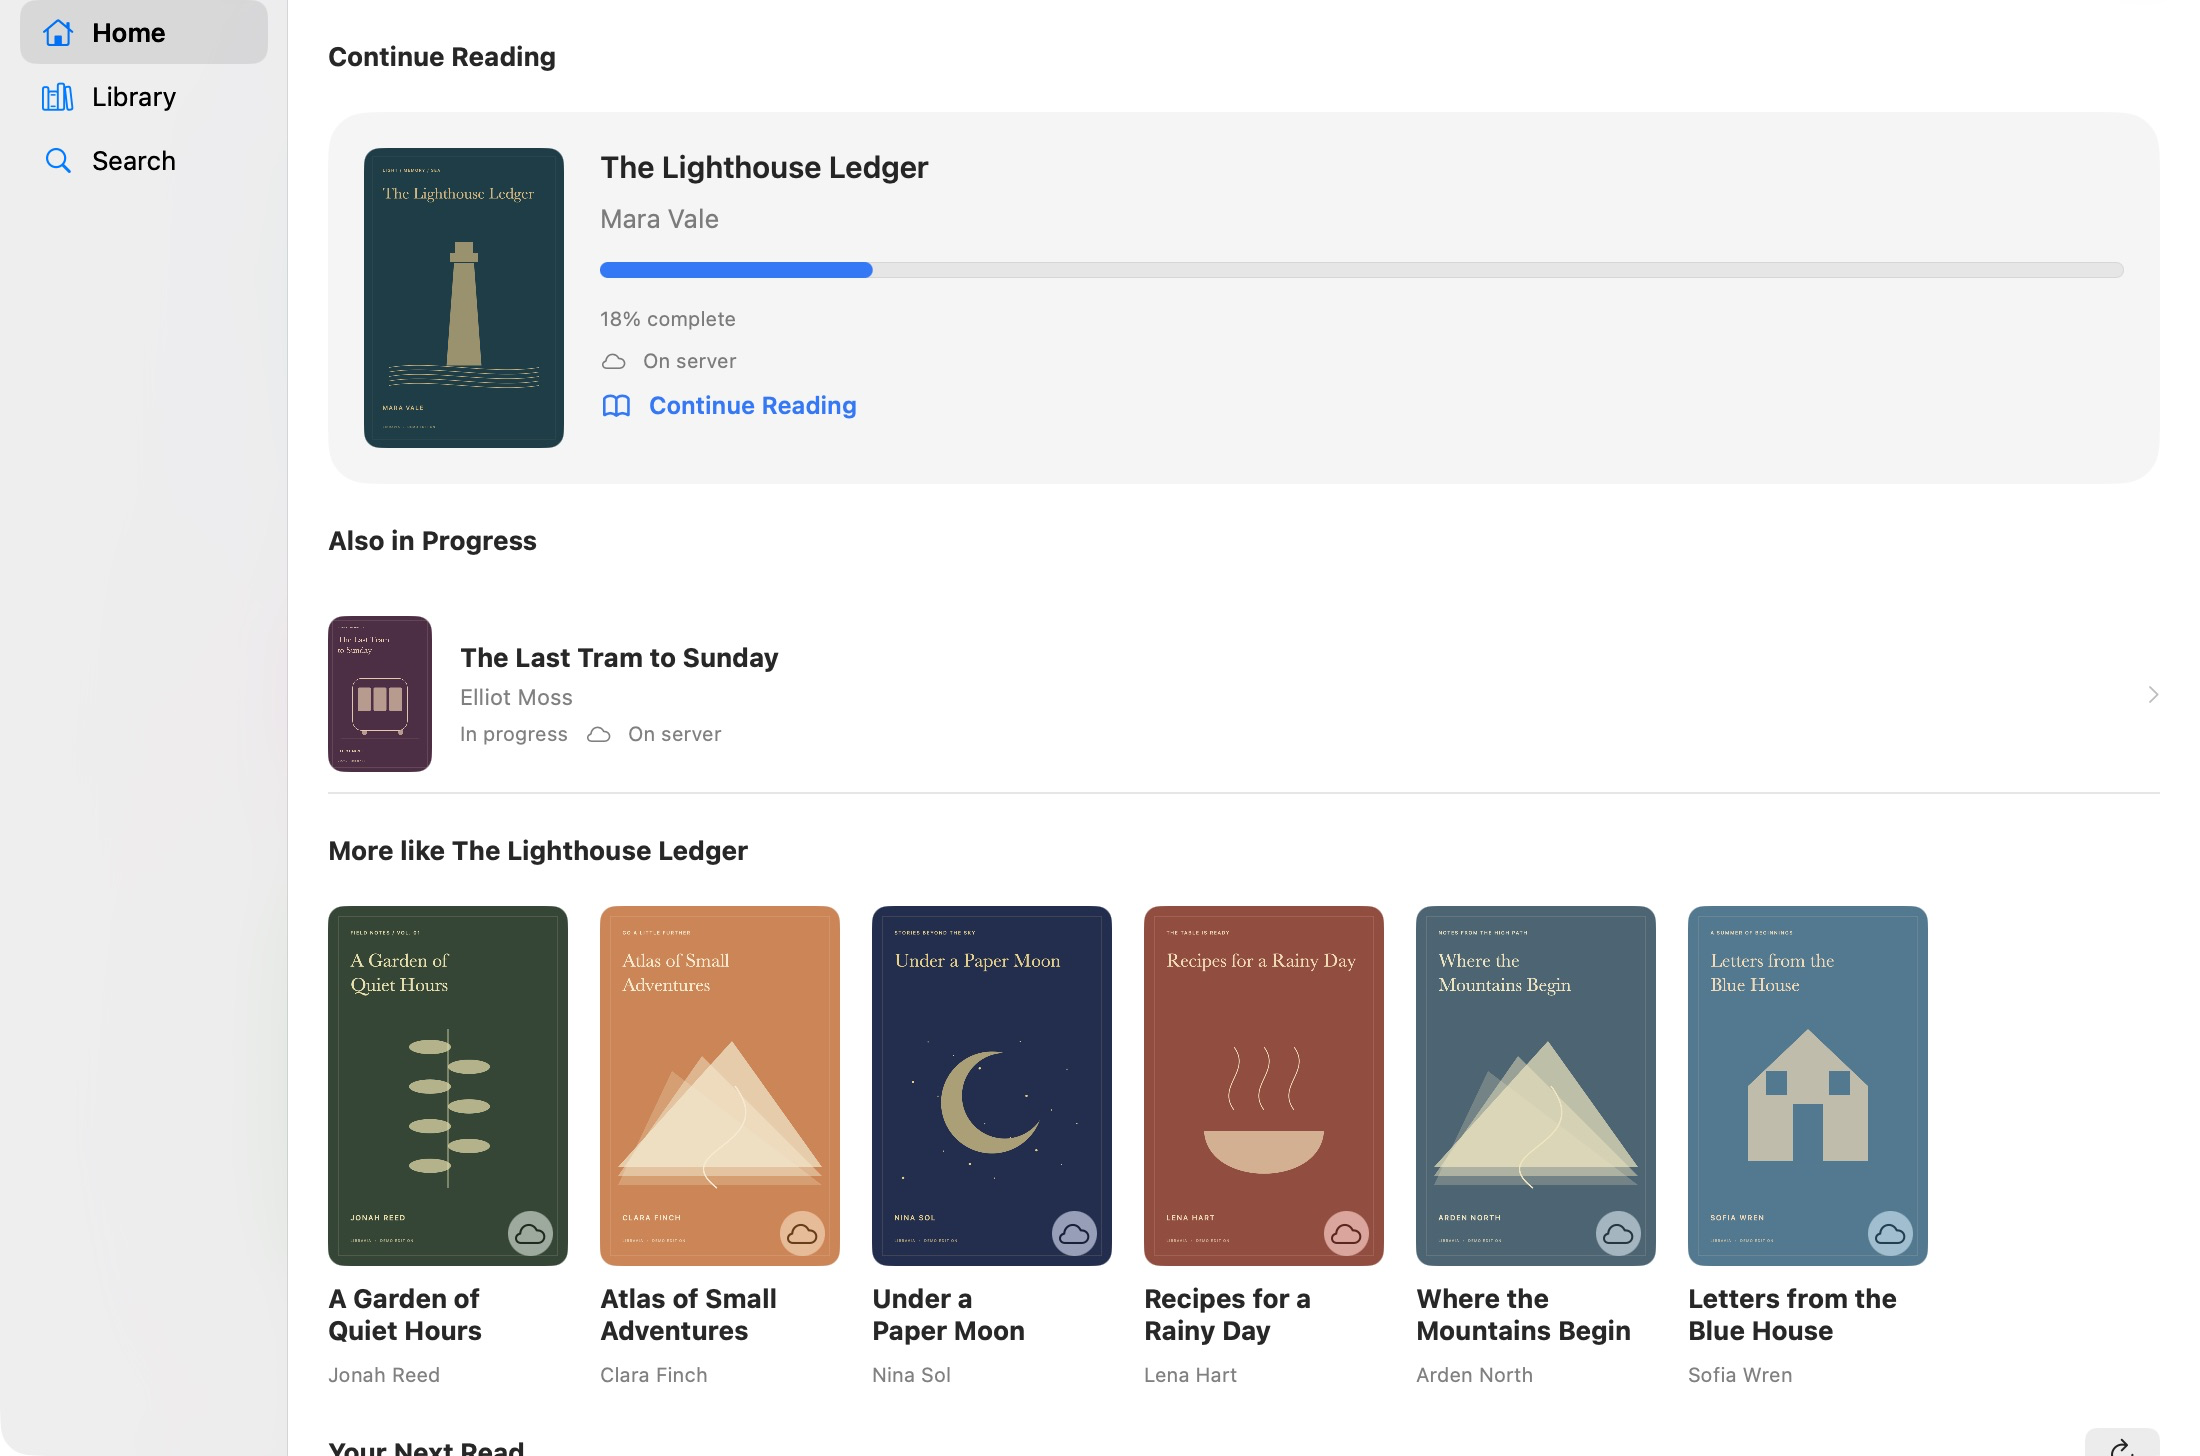This screenshot has height=1456, width=2200.
Task: Click author name Clara Finch
Action: pos(654,1375)
